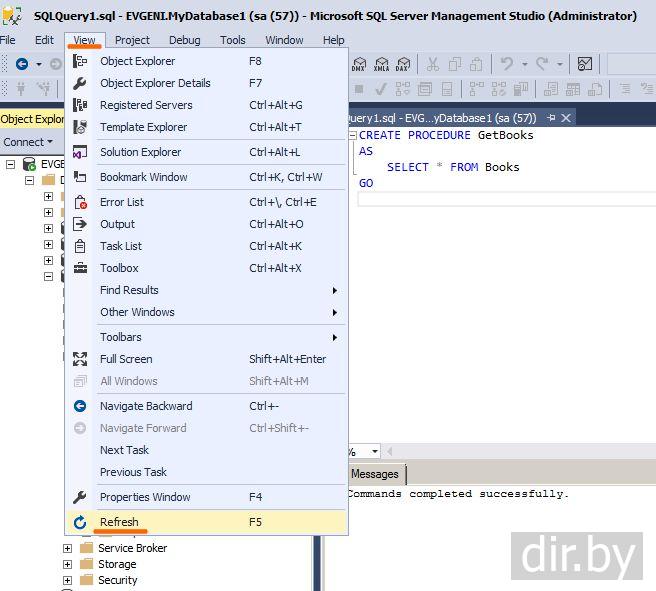Viewport: 656px width, 591px height.
Task: Open the zoom percentage dropdown
Action: [375, 451]
